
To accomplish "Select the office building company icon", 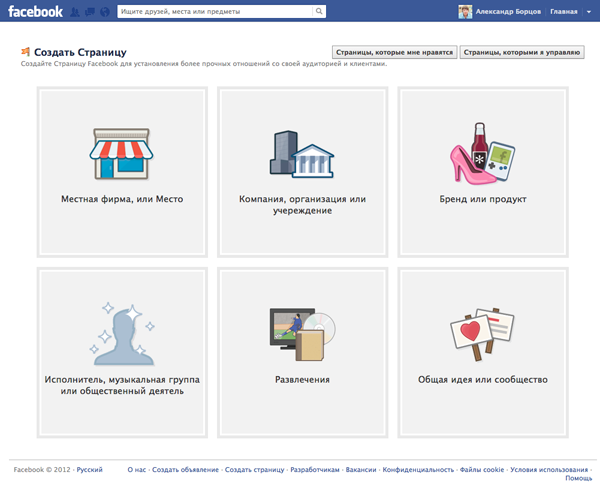I will click(302, 155).
